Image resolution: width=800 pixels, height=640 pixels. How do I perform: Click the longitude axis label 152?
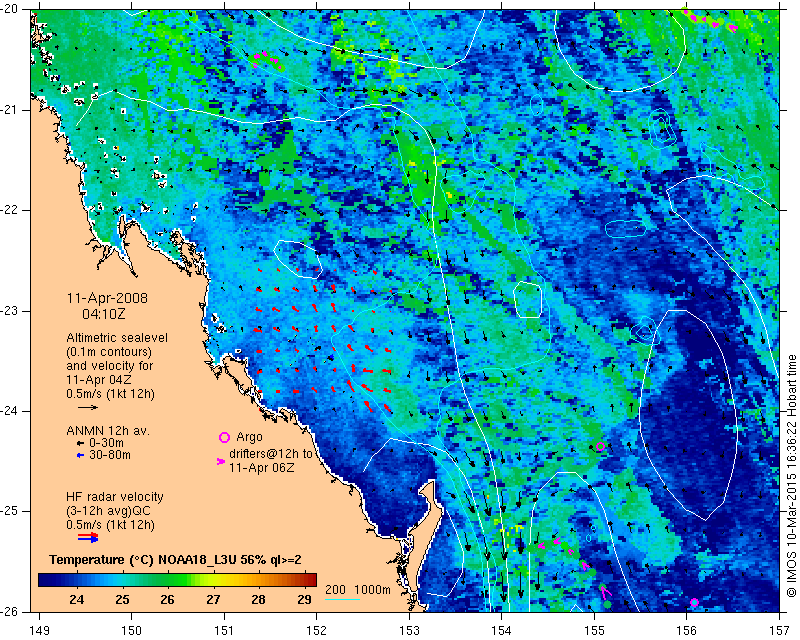click(317, 630)
